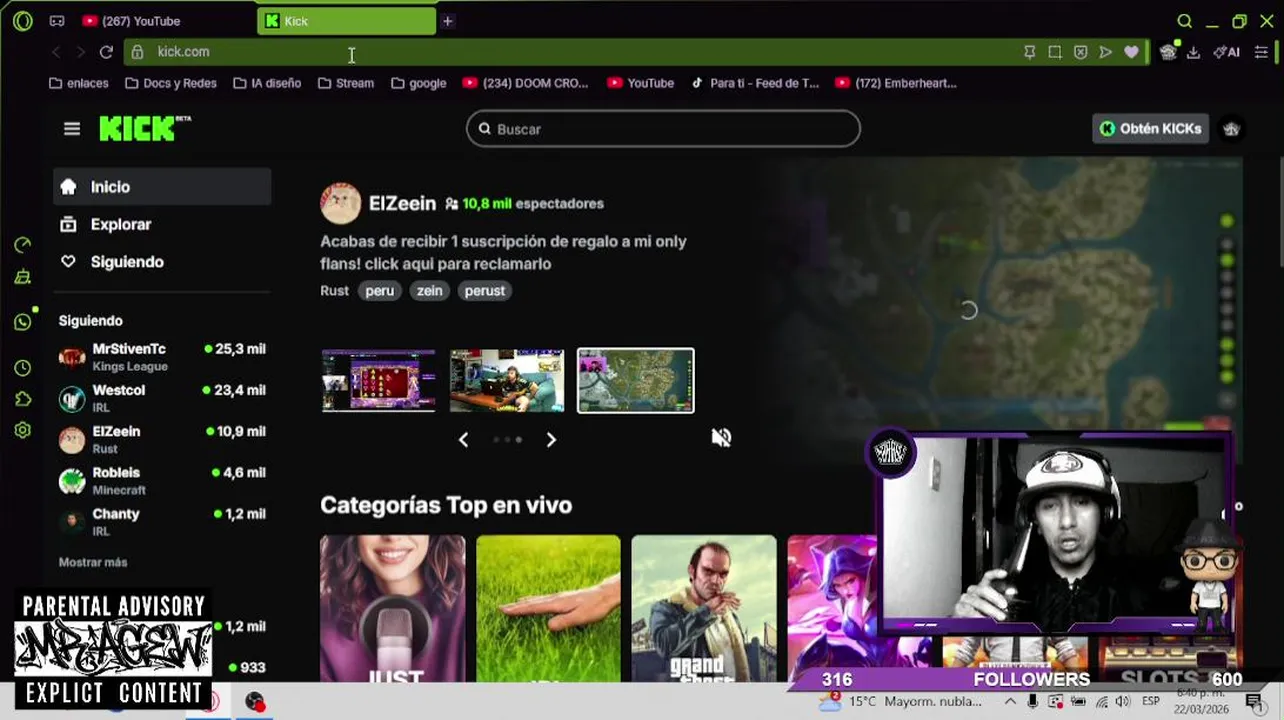Expand the Docs y Redes bookmarks folder
Viewport: 1284px width, 720px height.
point(170,83)
